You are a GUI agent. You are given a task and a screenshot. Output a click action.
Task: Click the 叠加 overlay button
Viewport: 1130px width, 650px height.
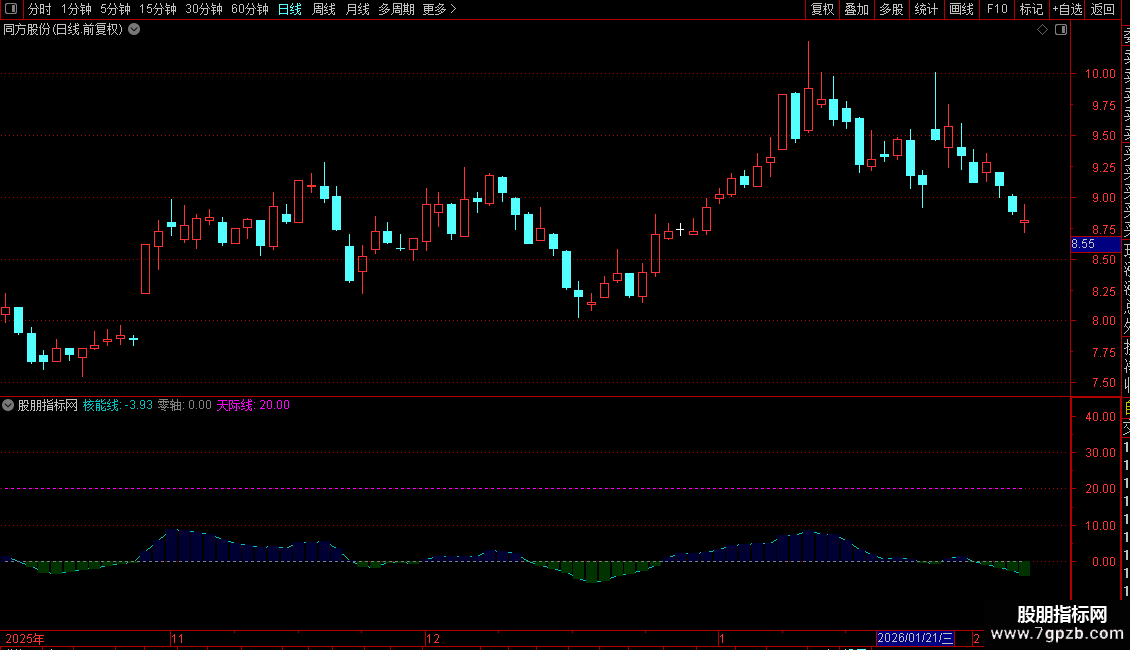click(x=857, y=9)
